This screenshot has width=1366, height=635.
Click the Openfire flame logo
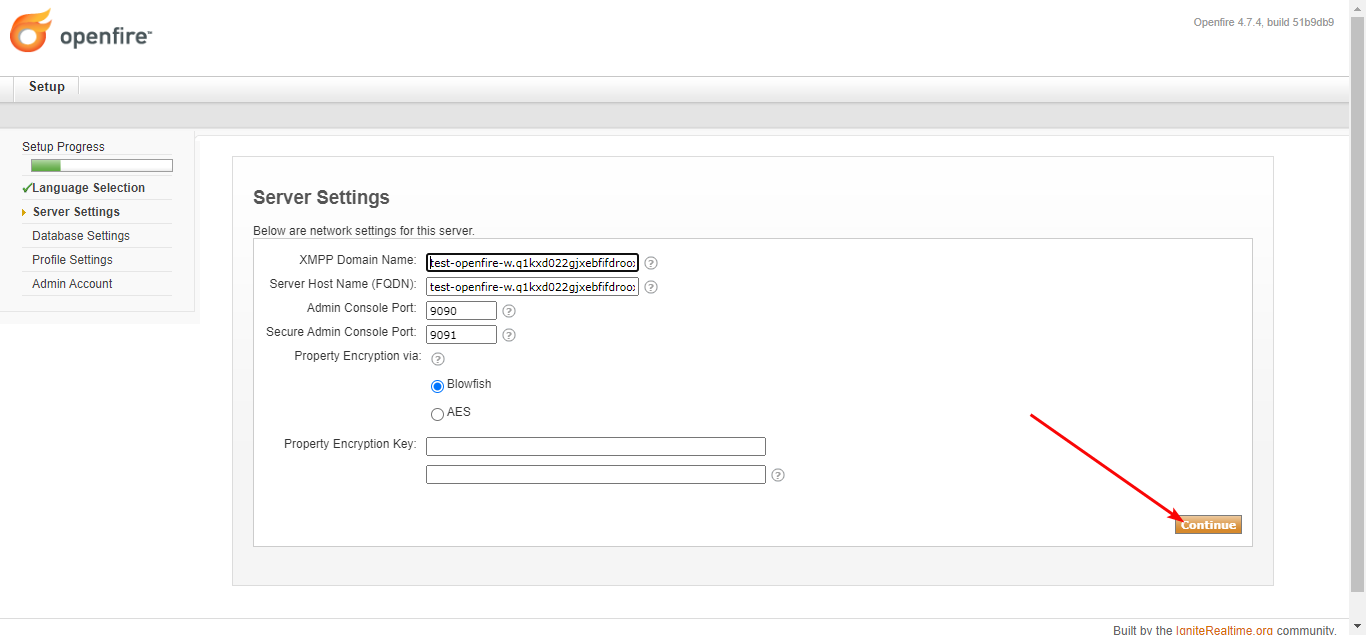coord(30,31)
